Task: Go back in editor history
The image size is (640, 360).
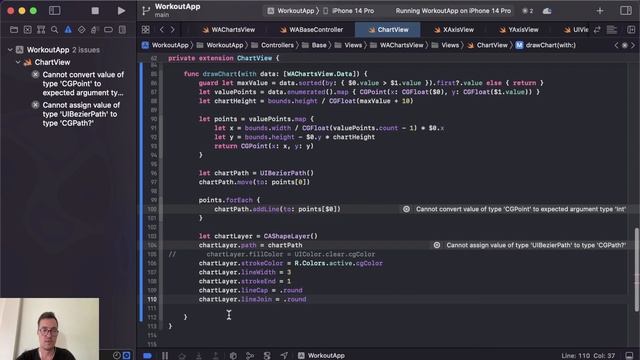Action: point(162,29)
